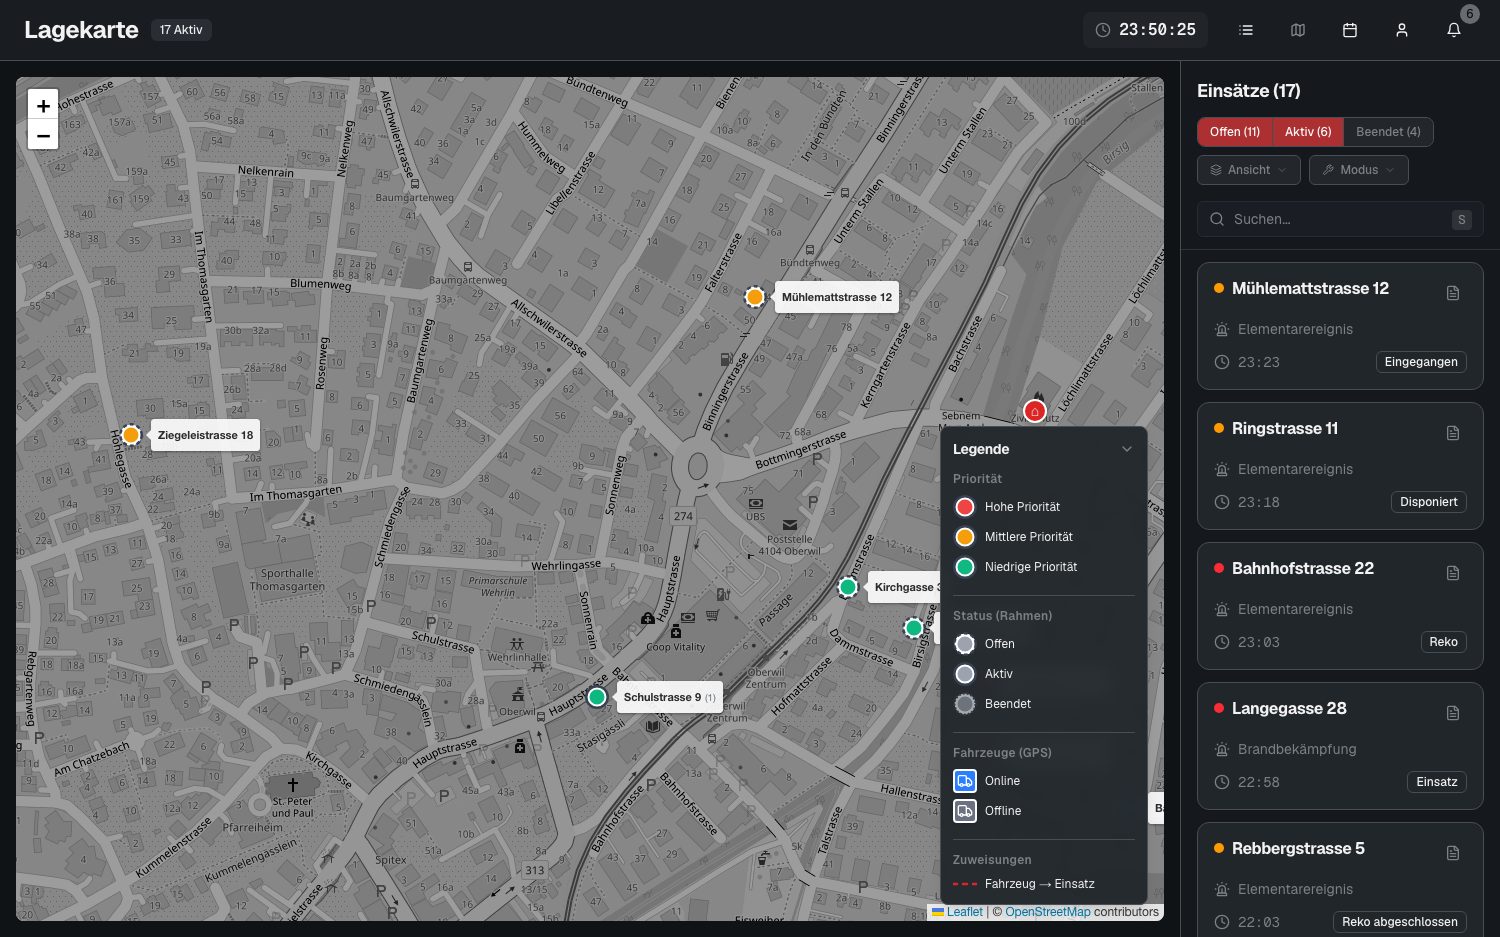Image resolution: width=1500 pixels, height=937 pixels.
Task: Zoom in on the map
Action: (x=43, y=105)
